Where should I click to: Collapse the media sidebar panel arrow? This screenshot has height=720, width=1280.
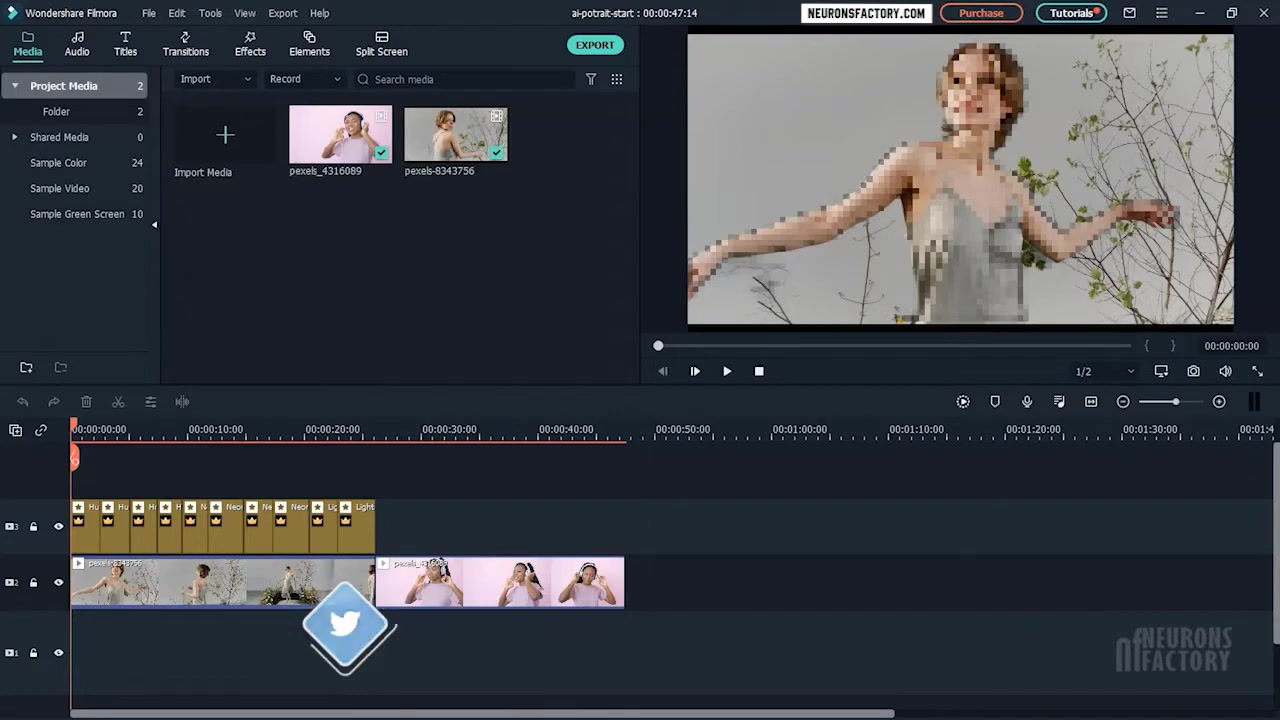click(154, 225)
